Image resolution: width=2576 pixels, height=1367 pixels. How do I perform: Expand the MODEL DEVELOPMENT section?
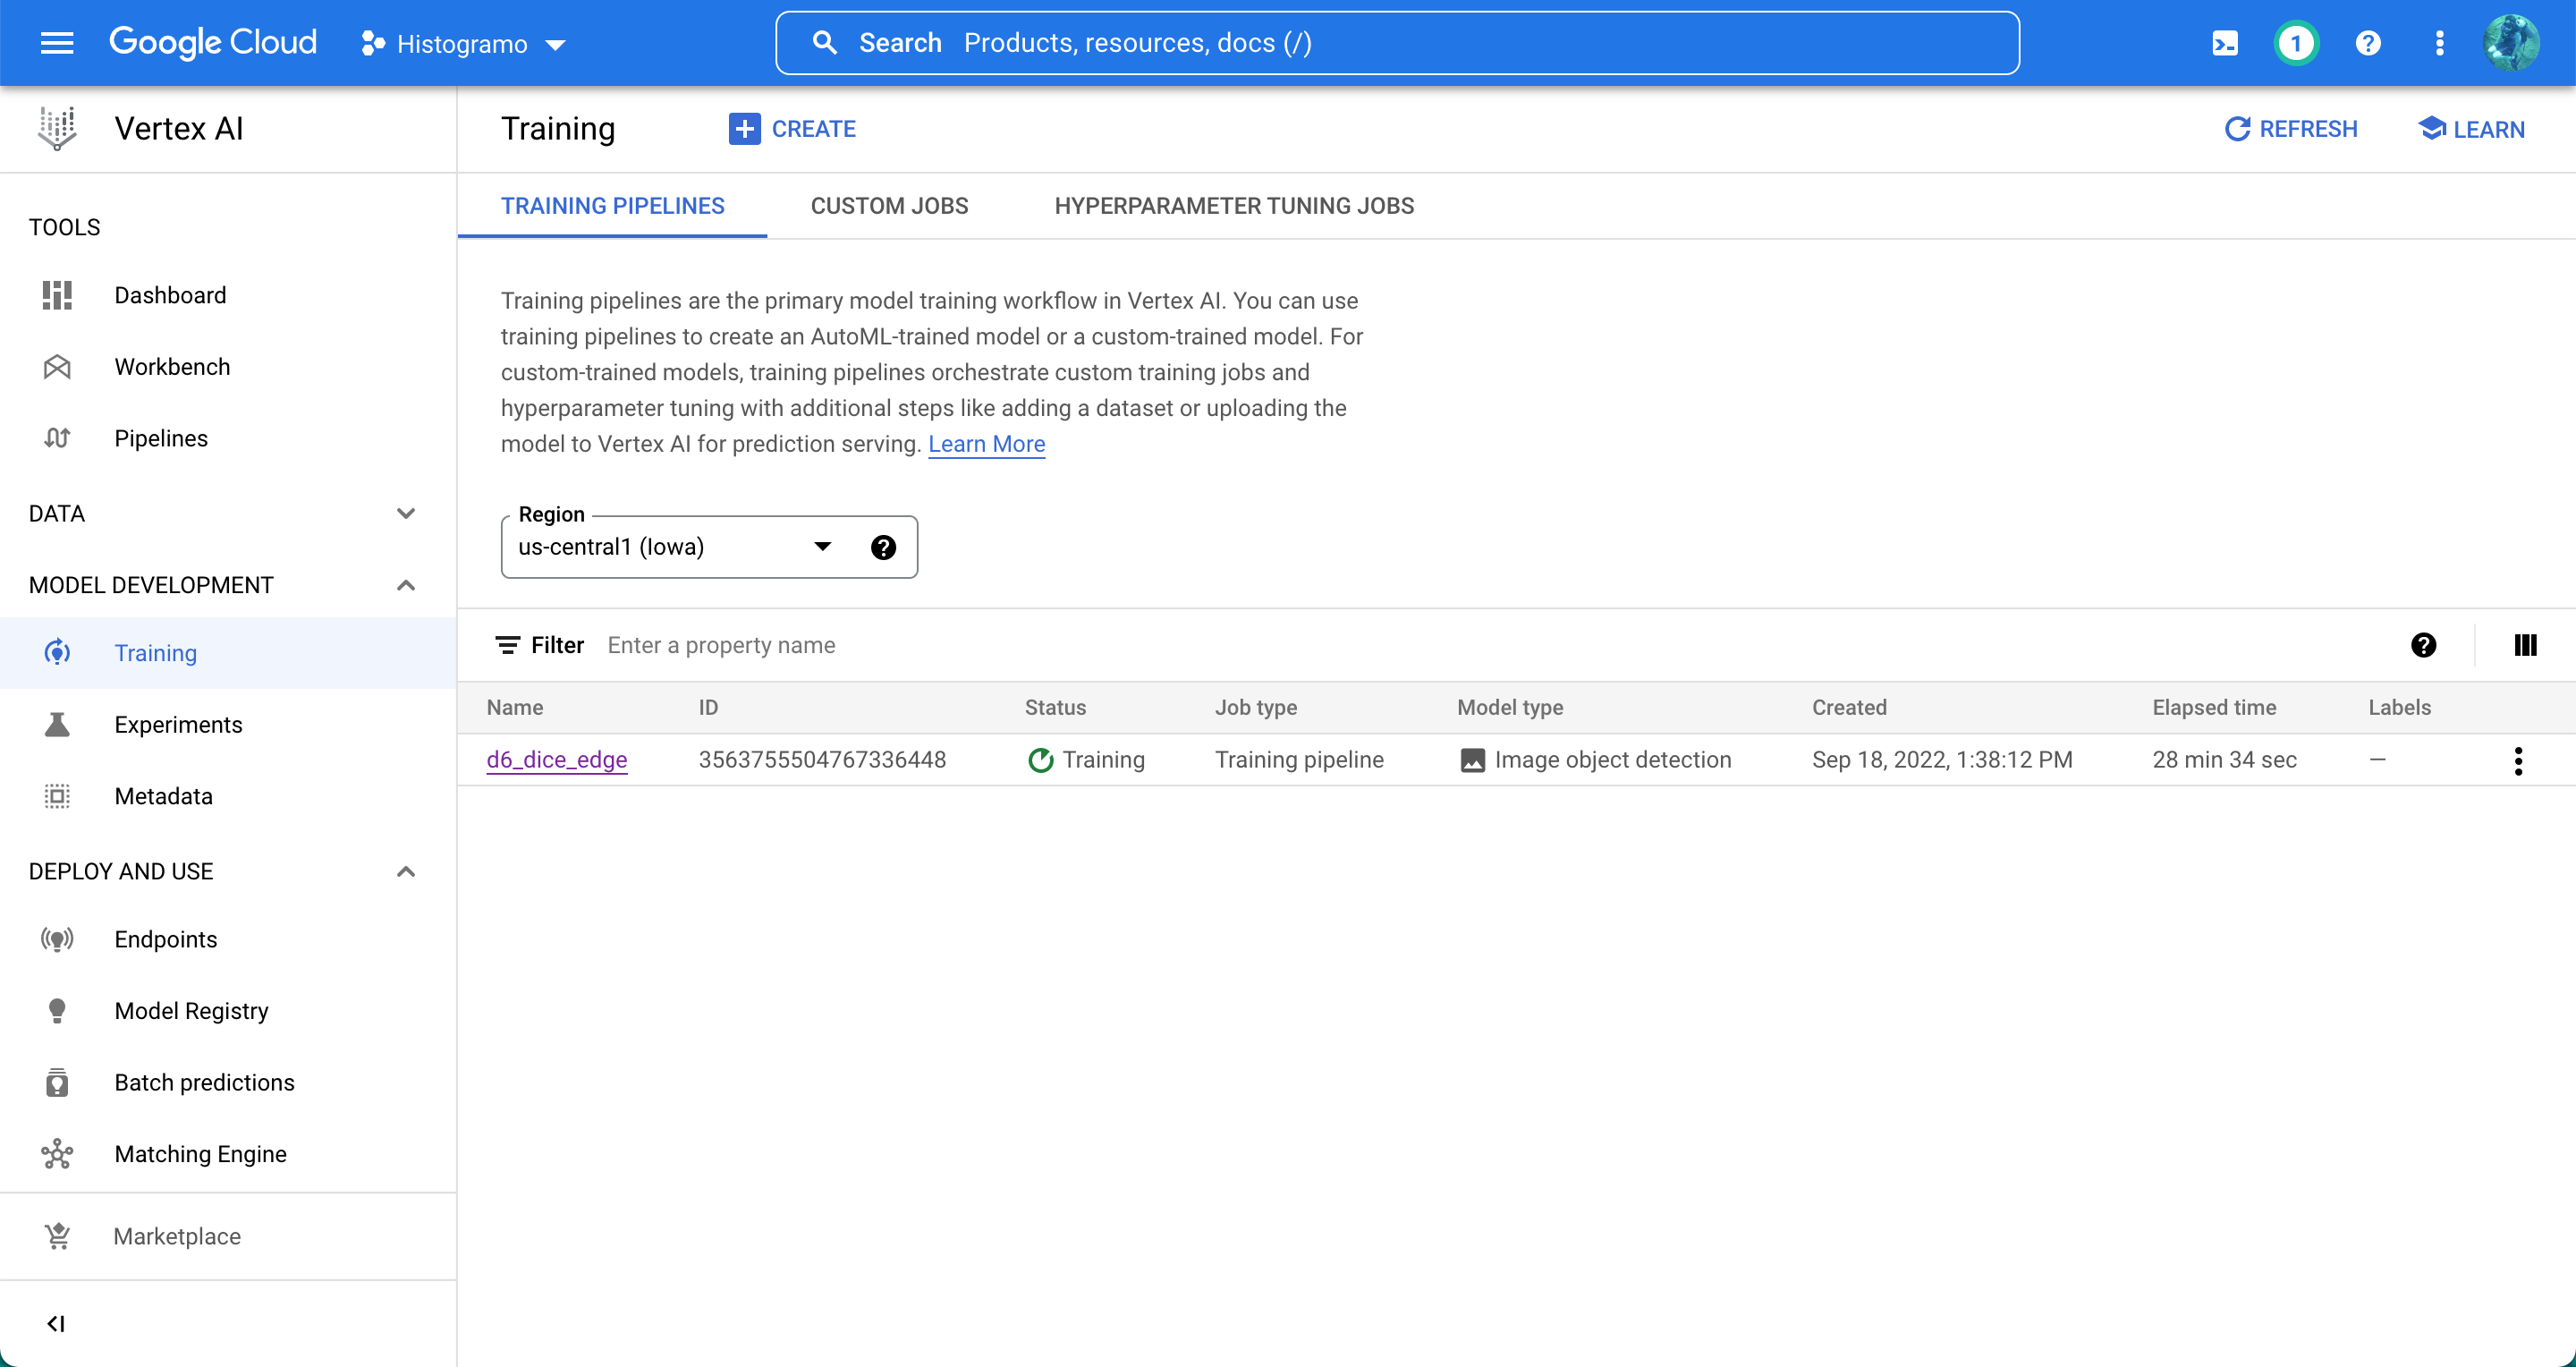[x=403, y=584]
